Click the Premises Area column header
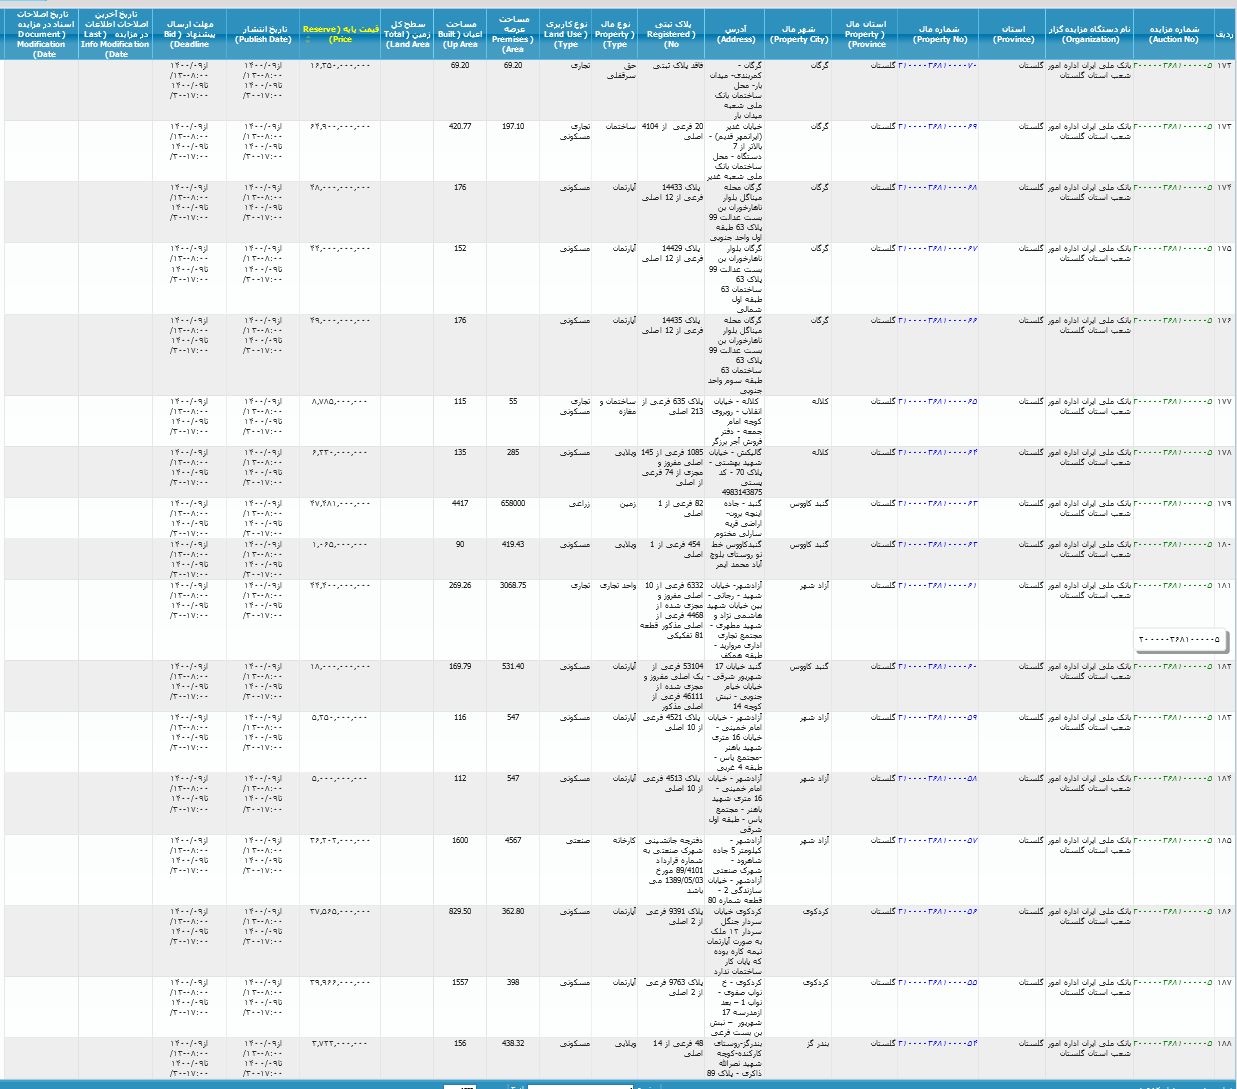 click(x=513, y=34)
